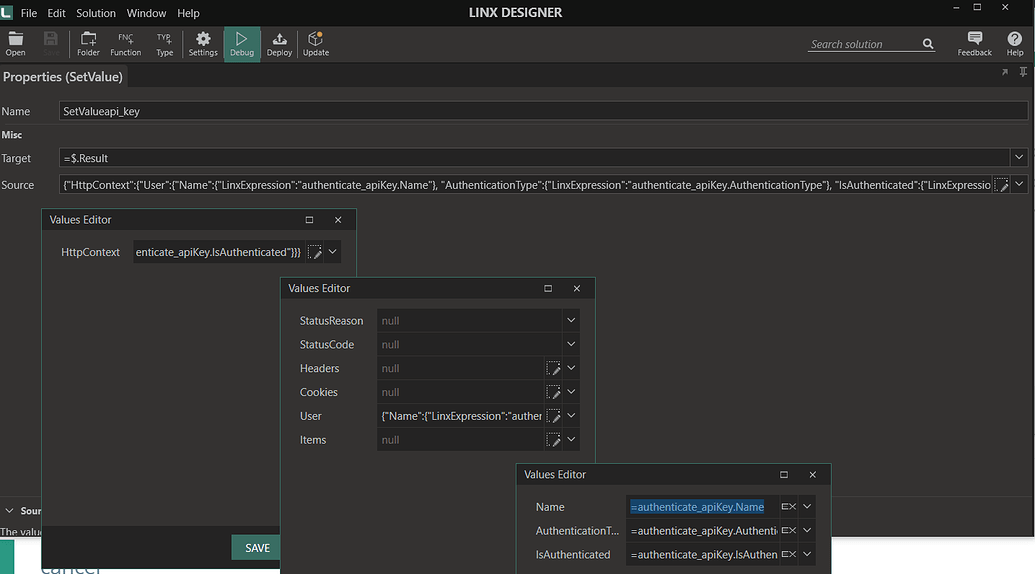Viewport: 1035px width, 574px height.
Task: Click the AuthenticationType value field
Action: (x=702, y=530)
